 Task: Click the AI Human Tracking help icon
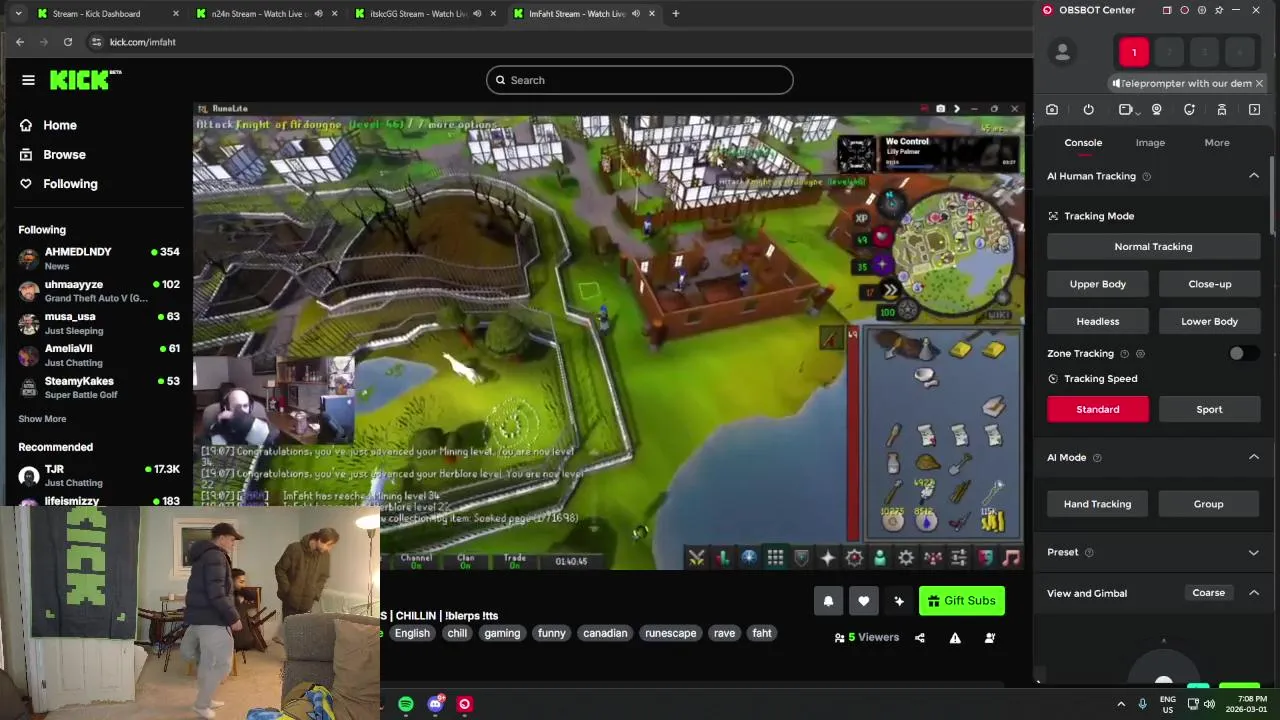pyautogui.click(x=1147, y=176)
